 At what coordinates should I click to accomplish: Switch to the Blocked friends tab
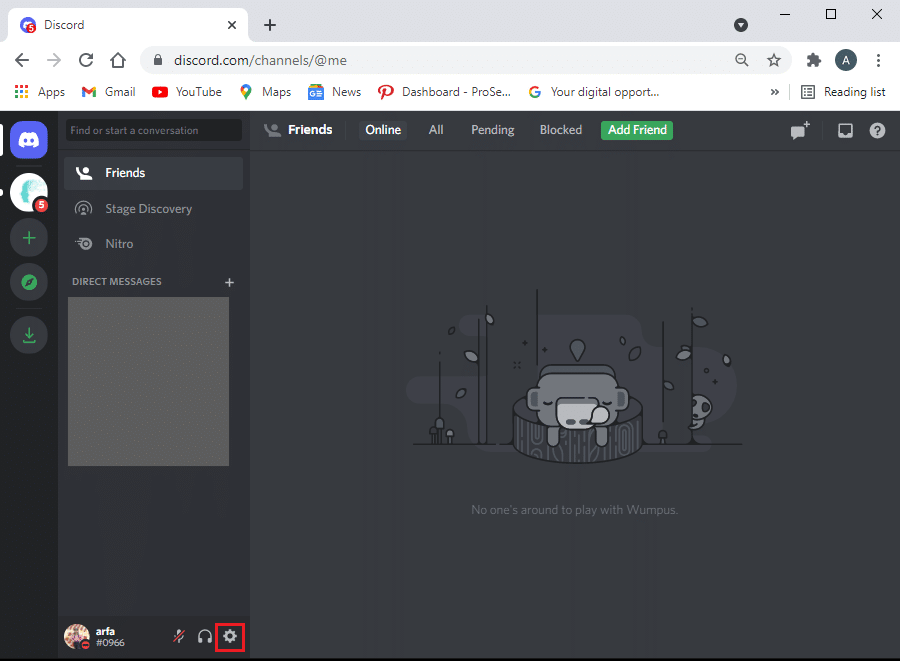560,130
